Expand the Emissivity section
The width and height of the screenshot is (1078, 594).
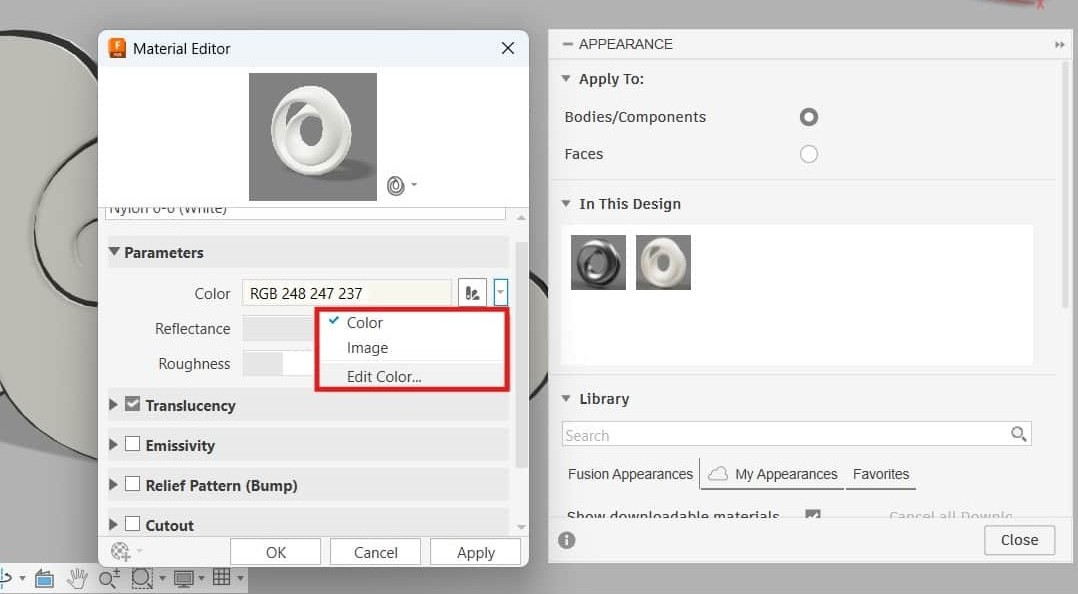pos(113,444)
